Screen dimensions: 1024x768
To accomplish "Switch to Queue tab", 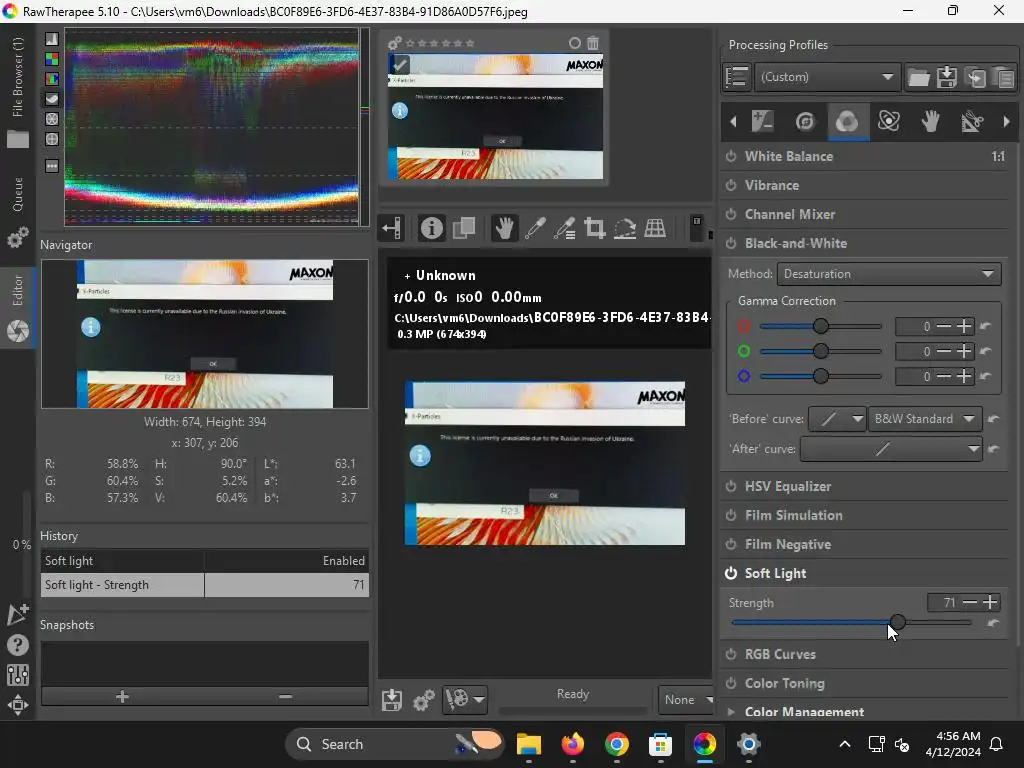I will (18, 210).
